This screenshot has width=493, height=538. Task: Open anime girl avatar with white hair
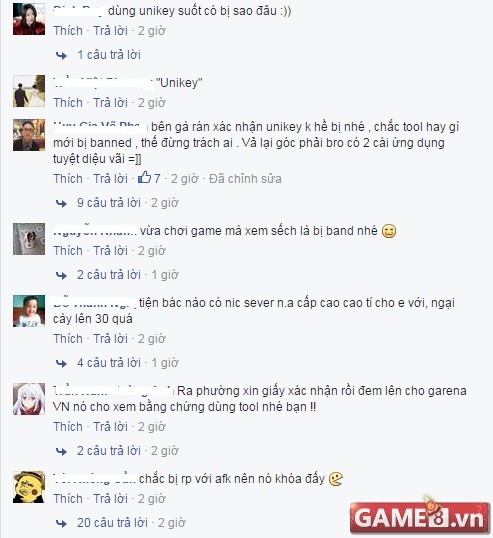(x=29, y=399)
